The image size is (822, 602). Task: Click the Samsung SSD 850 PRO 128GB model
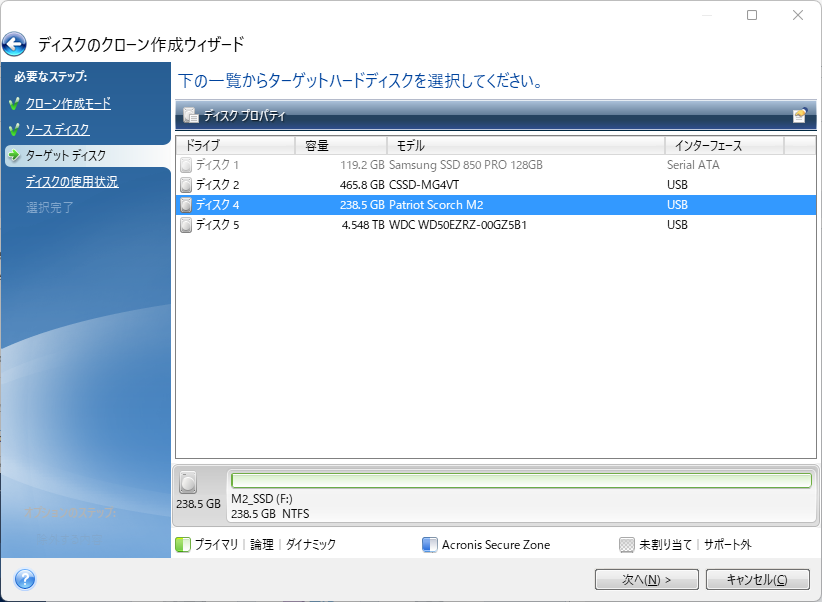(x=466, y=165)
